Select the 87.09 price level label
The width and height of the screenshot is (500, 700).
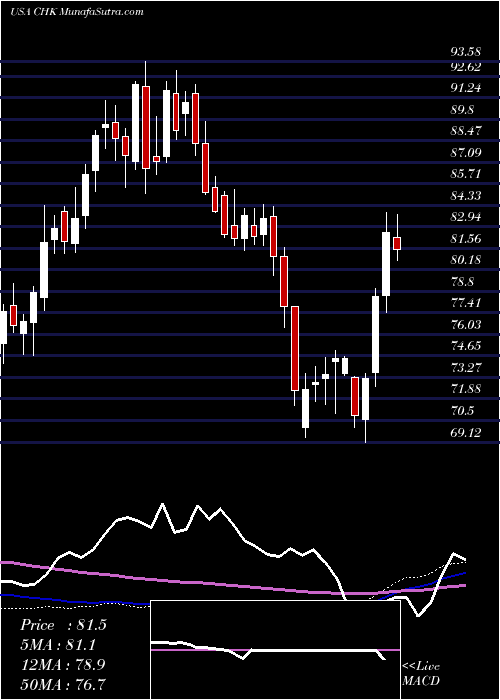466,153
